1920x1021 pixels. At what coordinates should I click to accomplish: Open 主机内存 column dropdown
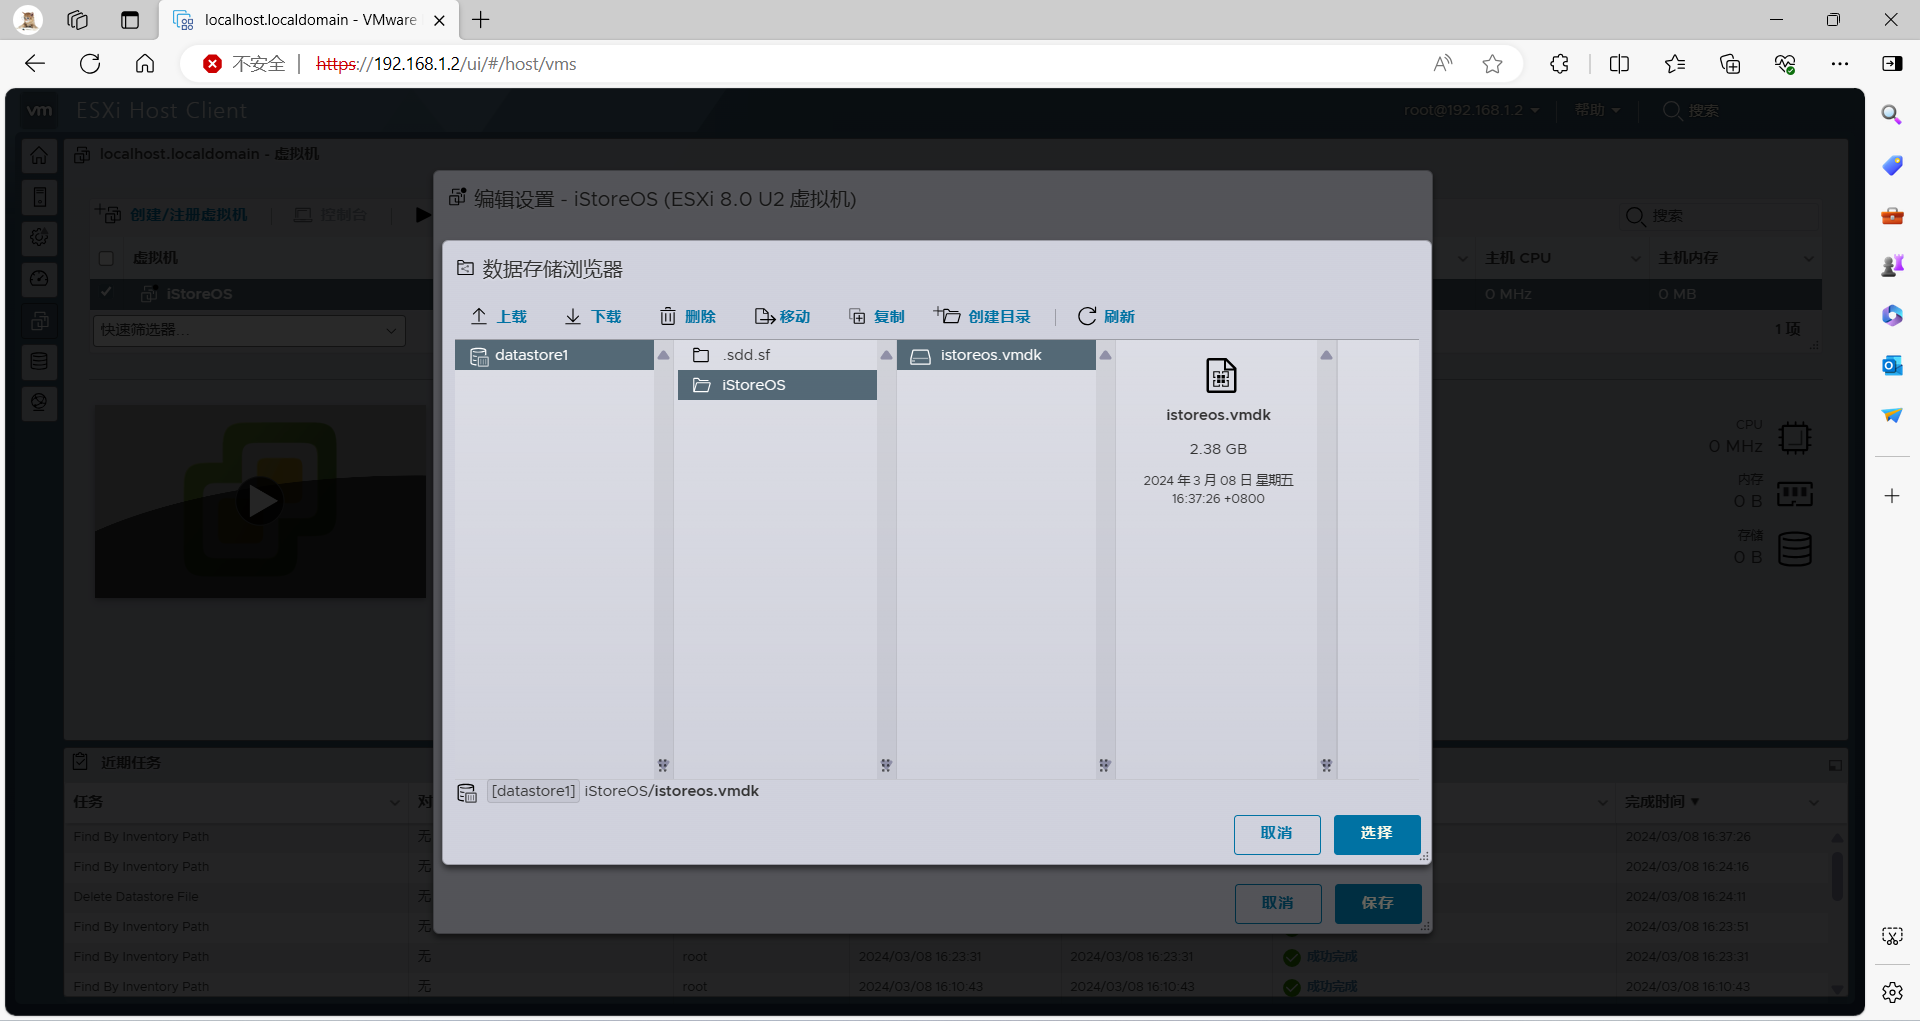click(x=1808, y=258)
